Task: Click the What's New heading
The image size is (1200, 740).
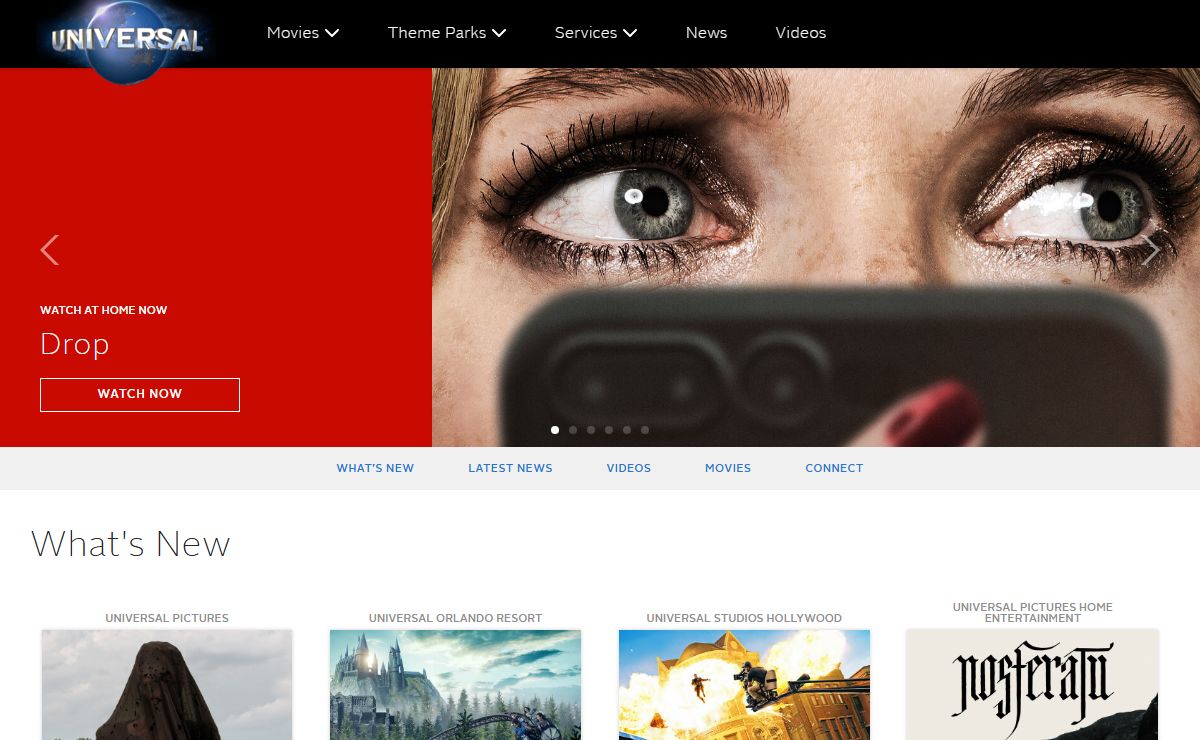Action: tap(131, 544)
